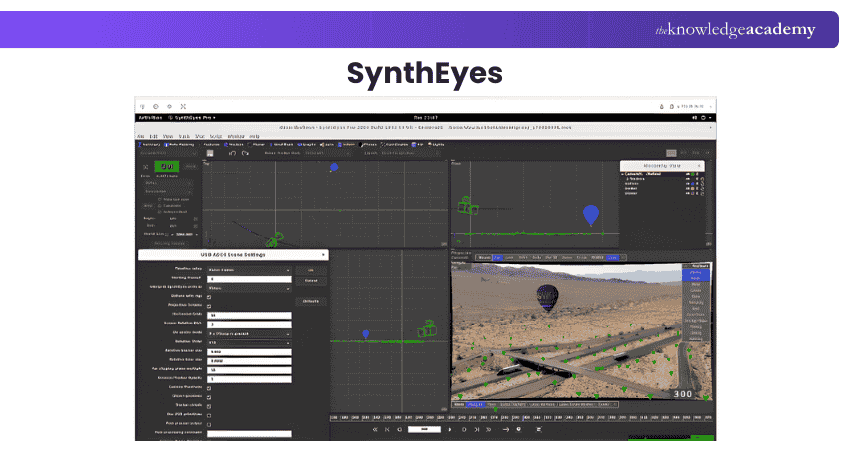Click the marker pin icon in playback bar
Viewport: 850px width, 450px height.
click(x=519, y=429)
